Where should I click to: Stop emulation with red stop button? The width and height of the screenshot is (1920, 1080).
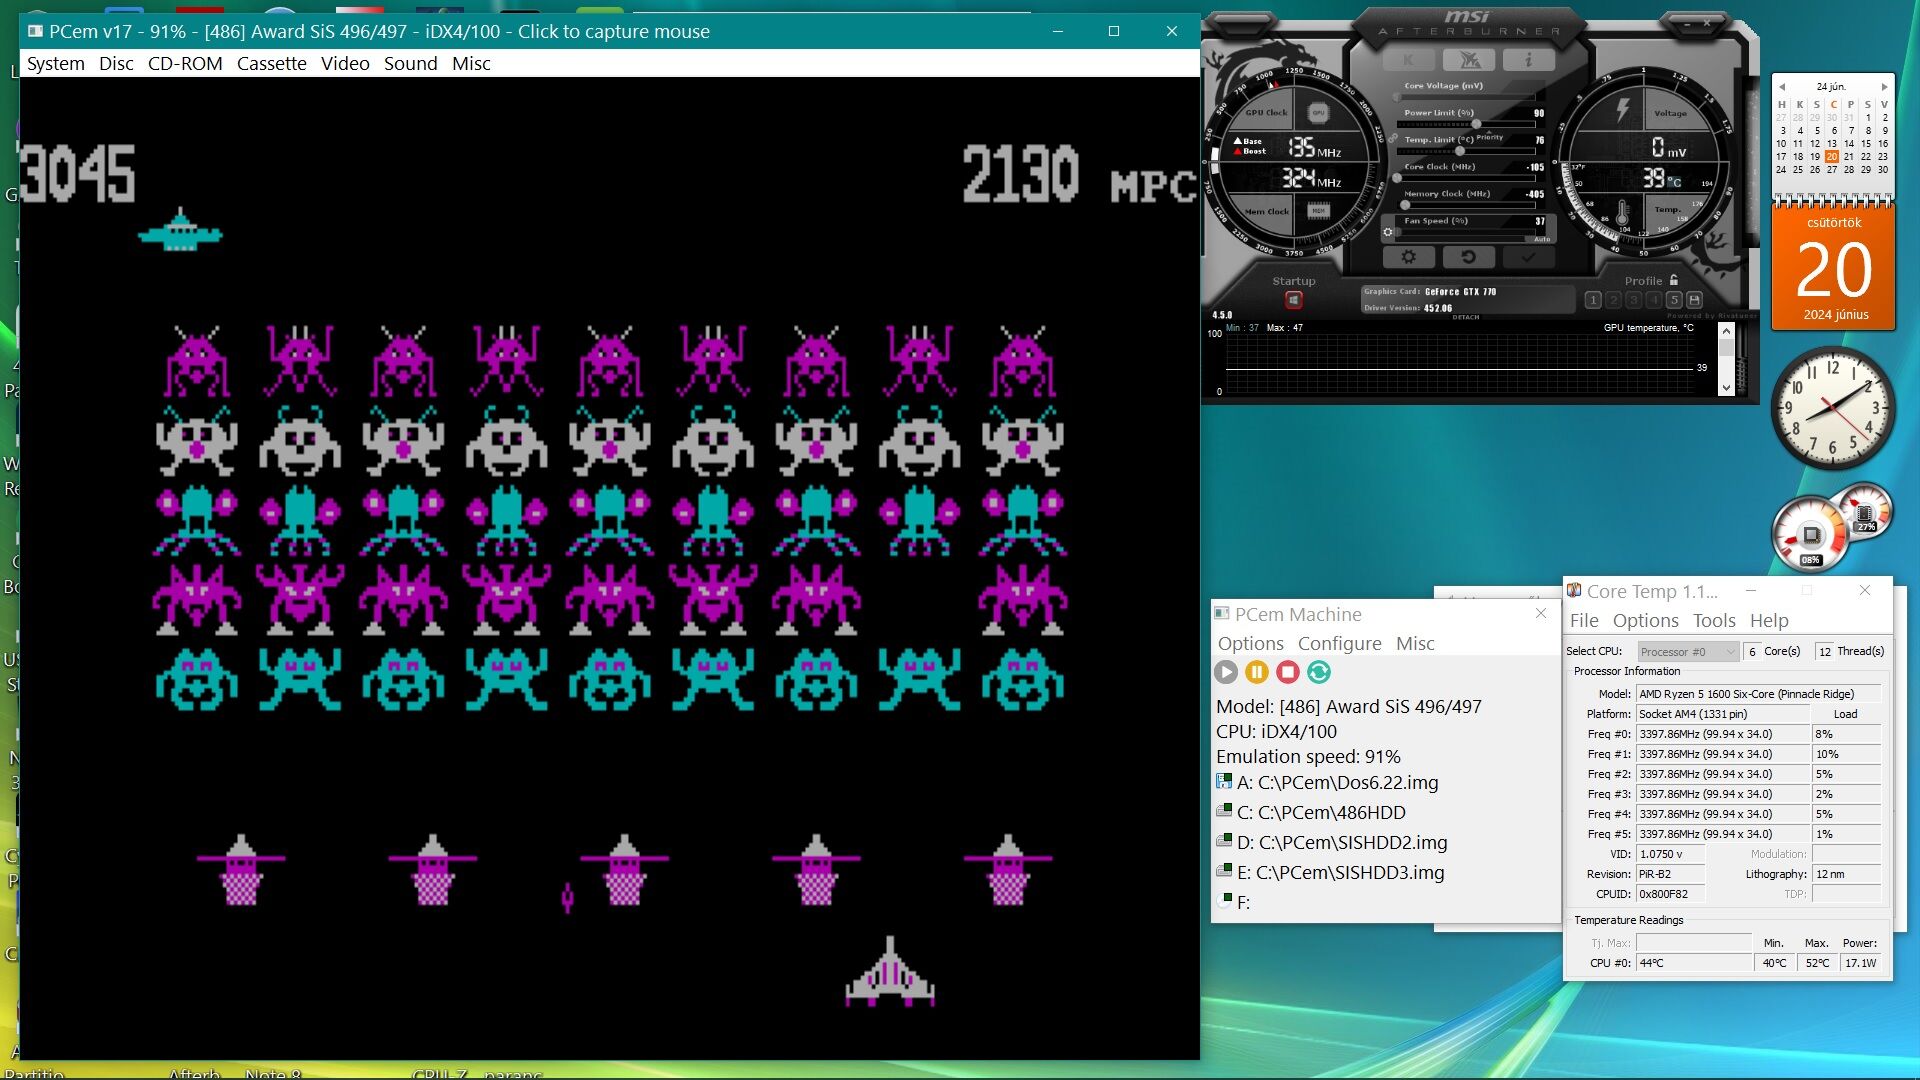tap(1288, 673)
